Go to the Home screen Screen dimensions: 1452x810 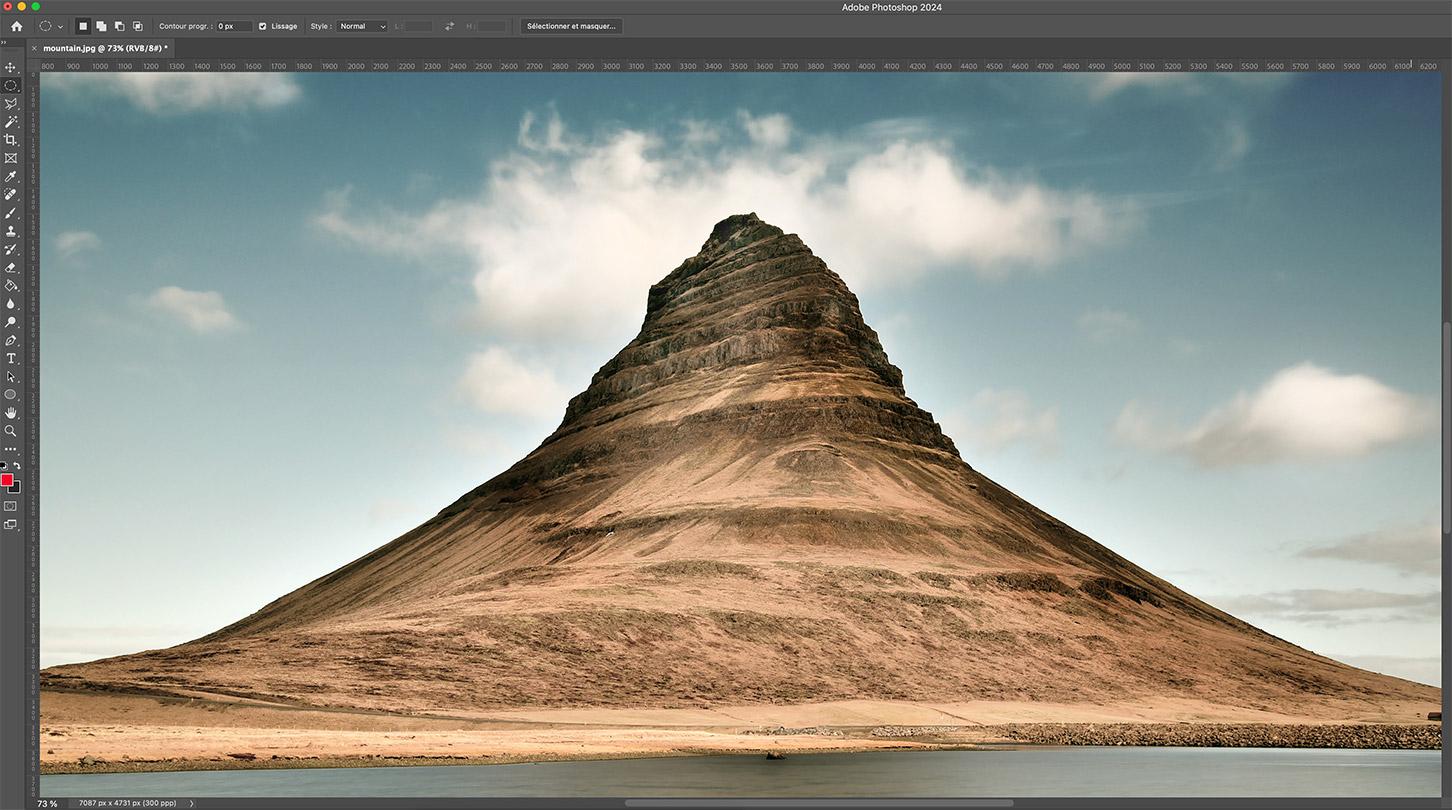click(16, 26)
